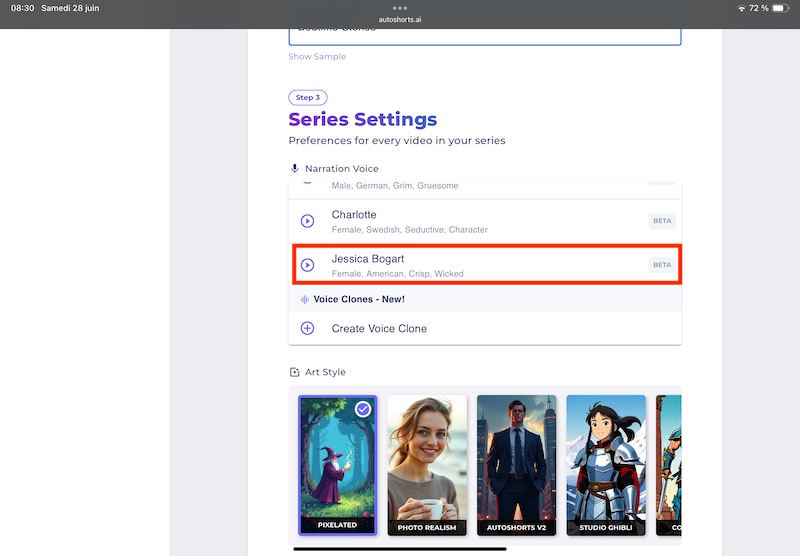Open the three-dot menu above the autoshorts.ai address
The width and height of the screenshot is (800, 556).
[x=400, y=8]
